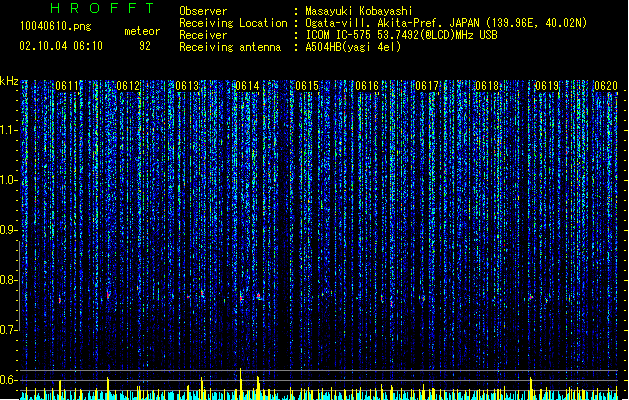
Task: Click the 0616 time marker
Action: click(x=367, y=86)
